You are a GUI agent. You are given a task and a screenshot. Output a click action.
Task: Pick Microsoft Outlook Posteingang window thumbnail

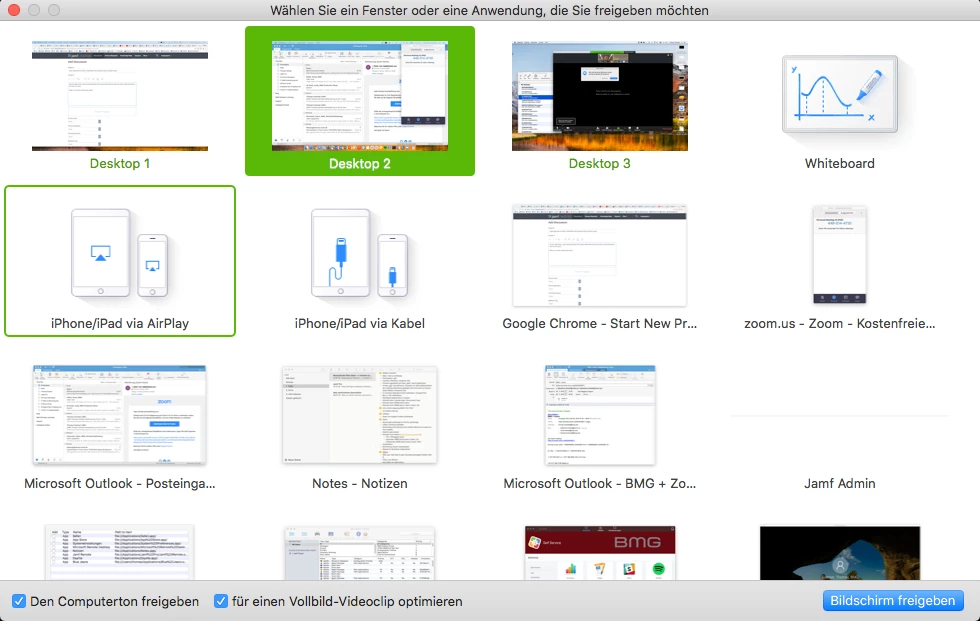tap(119, 415)
